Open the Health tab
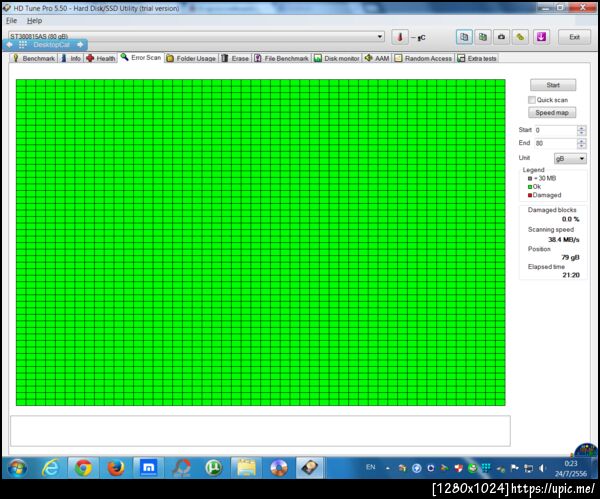The height and width of the screenshot is (499, 600). (x=101, y=58)
